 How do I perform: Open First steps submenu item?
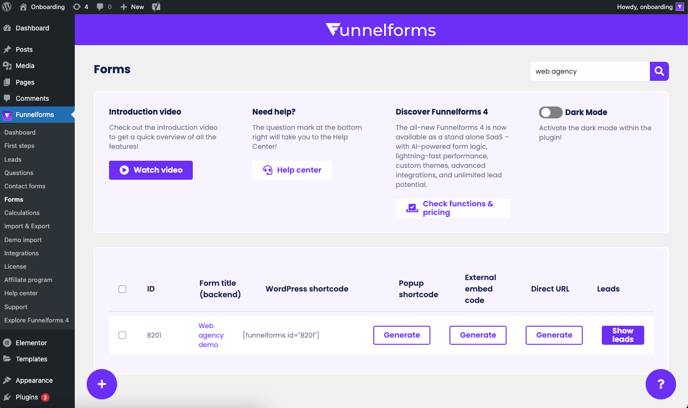(x=19, y=146)
